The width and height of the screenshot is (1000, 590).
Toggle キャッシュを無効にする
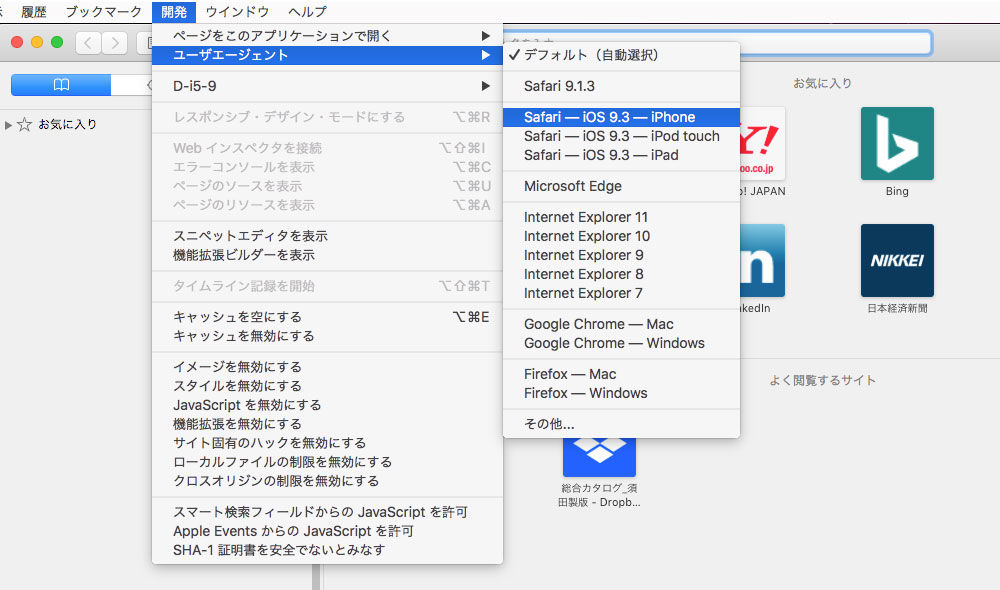pos(327,336)
